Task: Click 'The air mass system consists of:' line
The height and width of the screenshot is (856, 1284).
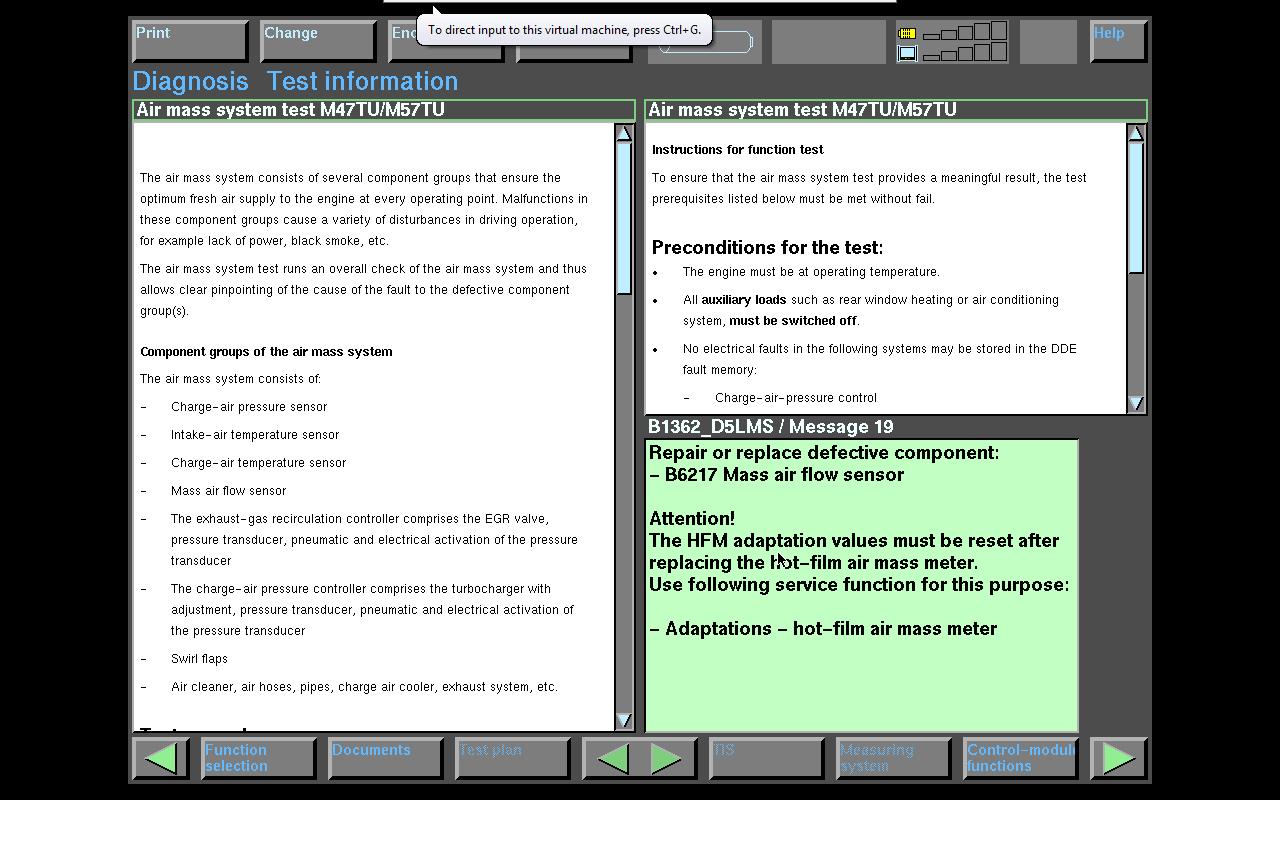Action: pos(231,379)
